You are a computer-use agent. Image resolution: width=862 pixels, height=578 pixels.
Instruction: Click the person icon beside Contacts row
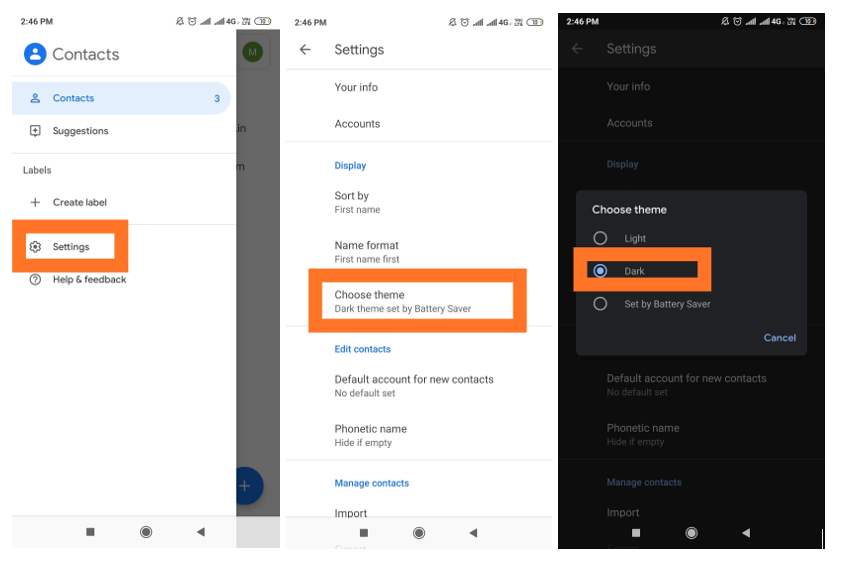pos(35,98)
